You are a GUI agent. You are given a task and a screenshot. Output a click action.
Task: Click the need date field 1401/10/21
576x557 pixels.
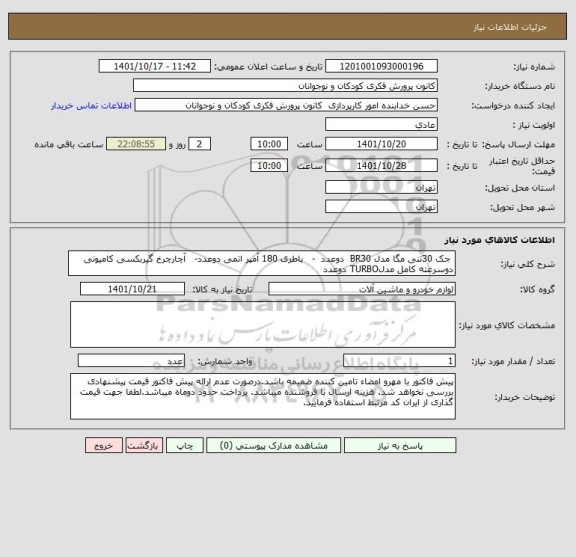coord(132,289)
